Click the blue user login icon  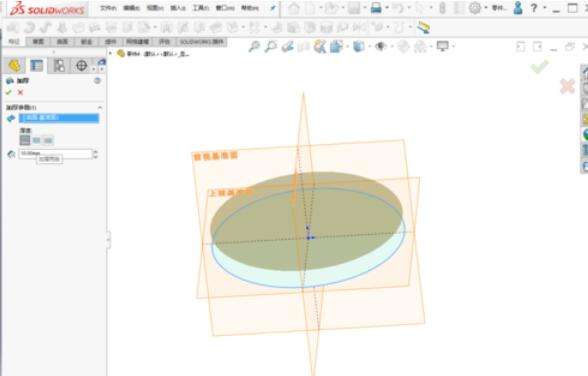pos(518,8)
